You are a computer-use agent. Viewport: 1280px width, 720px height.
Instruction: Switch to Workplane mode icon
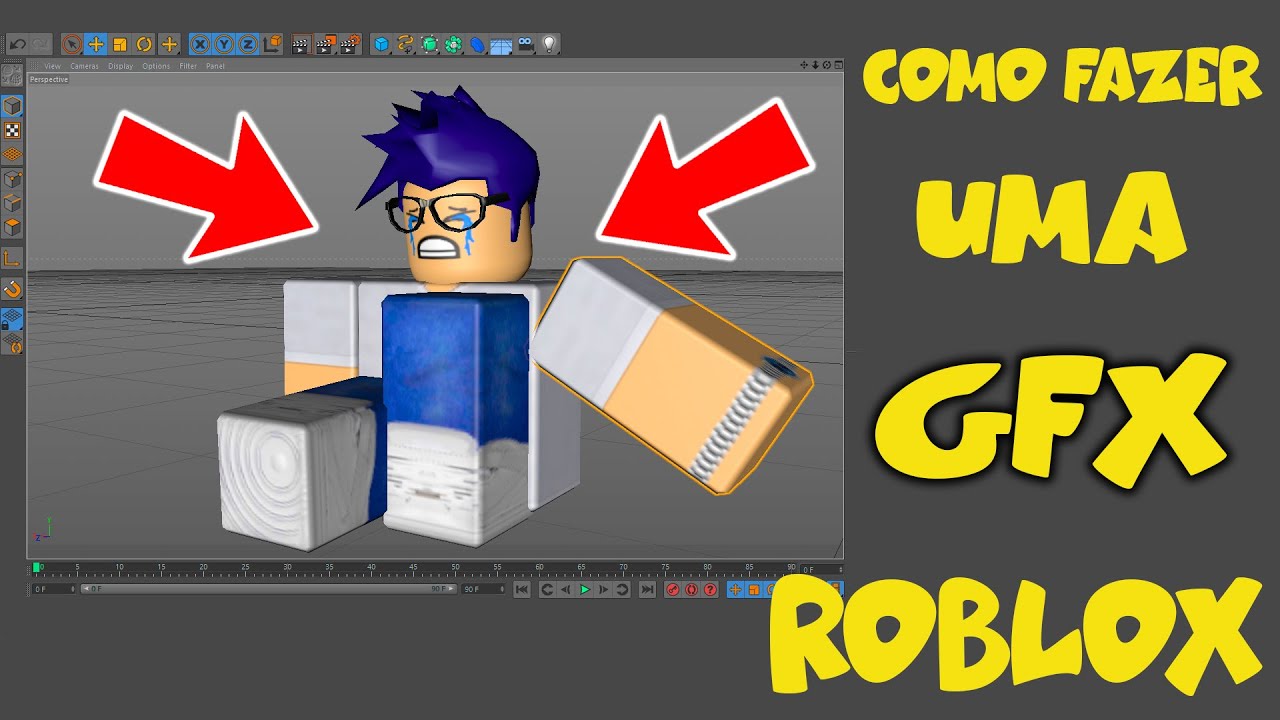[12, 155]
